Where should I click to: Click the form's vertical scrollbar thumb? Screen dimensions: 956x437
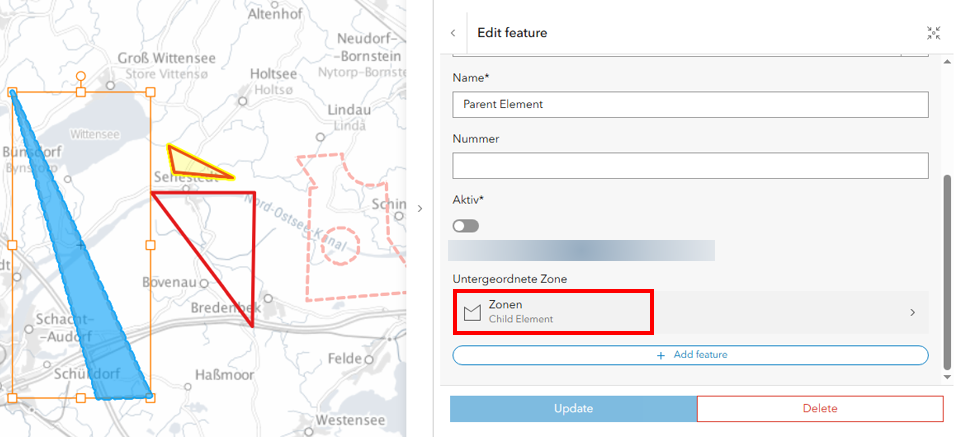[x=947, y=271]
